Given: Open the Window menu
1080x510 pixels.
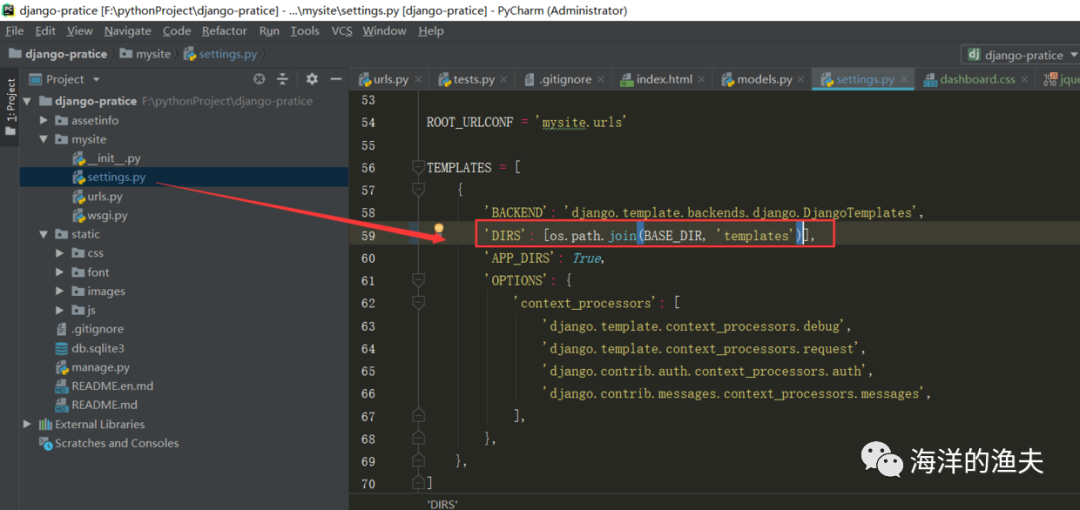Looking at the screenshot, I should (384, 31).
